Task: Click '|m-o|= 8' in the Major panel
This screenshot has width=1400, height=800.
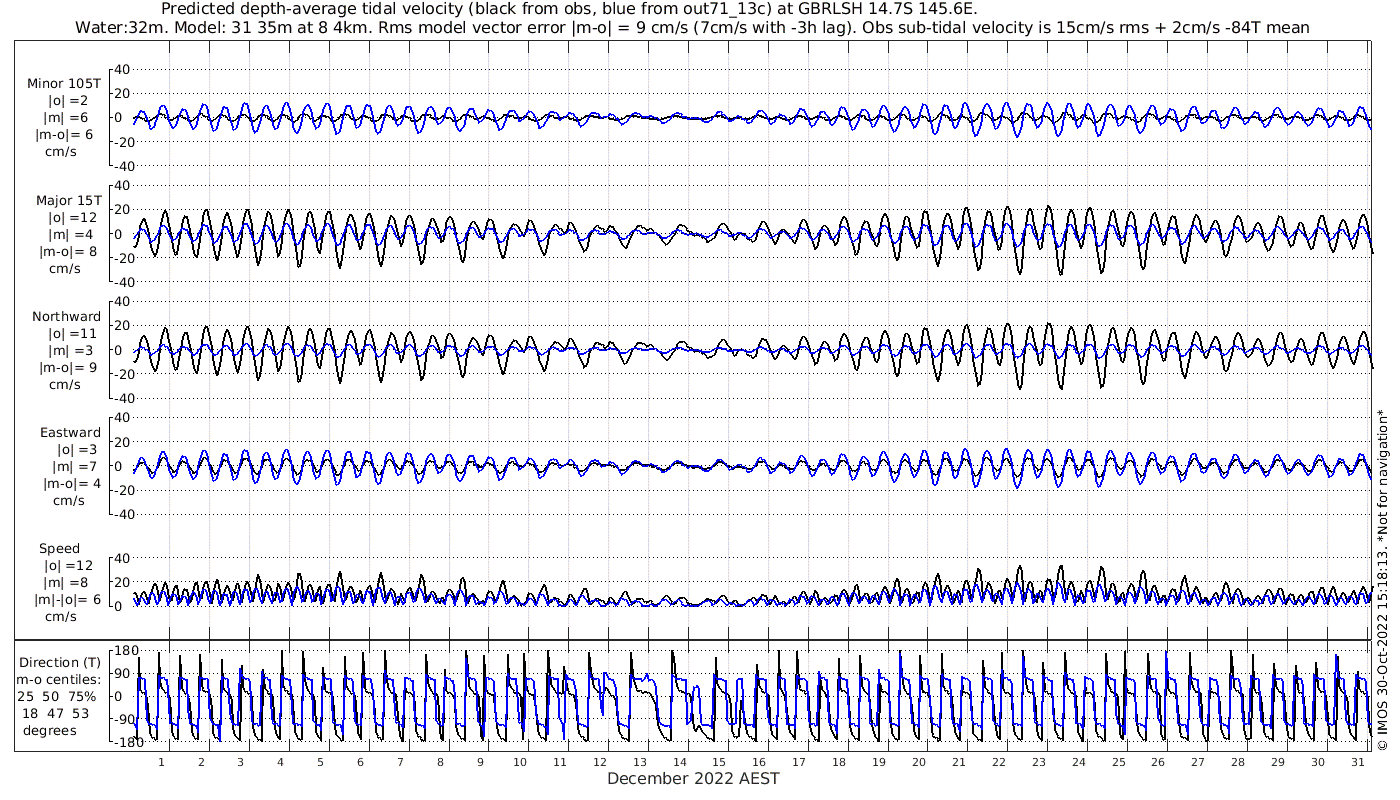Action: (x=68, y=252)
